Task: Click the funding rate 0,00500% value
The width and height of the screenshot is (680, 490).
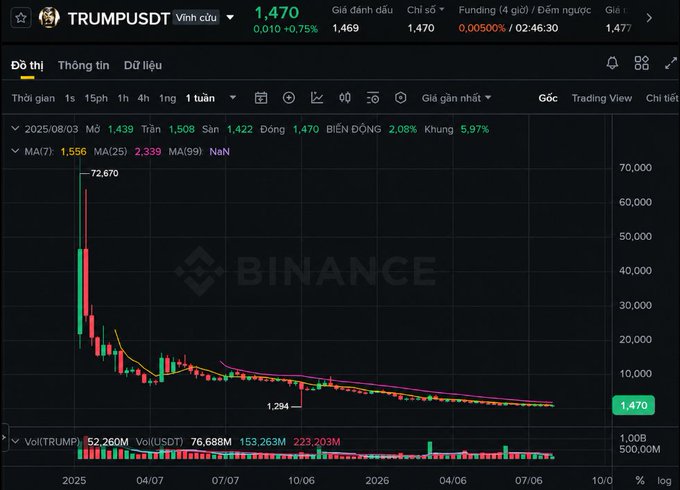Action: click(x=482, y=28)
